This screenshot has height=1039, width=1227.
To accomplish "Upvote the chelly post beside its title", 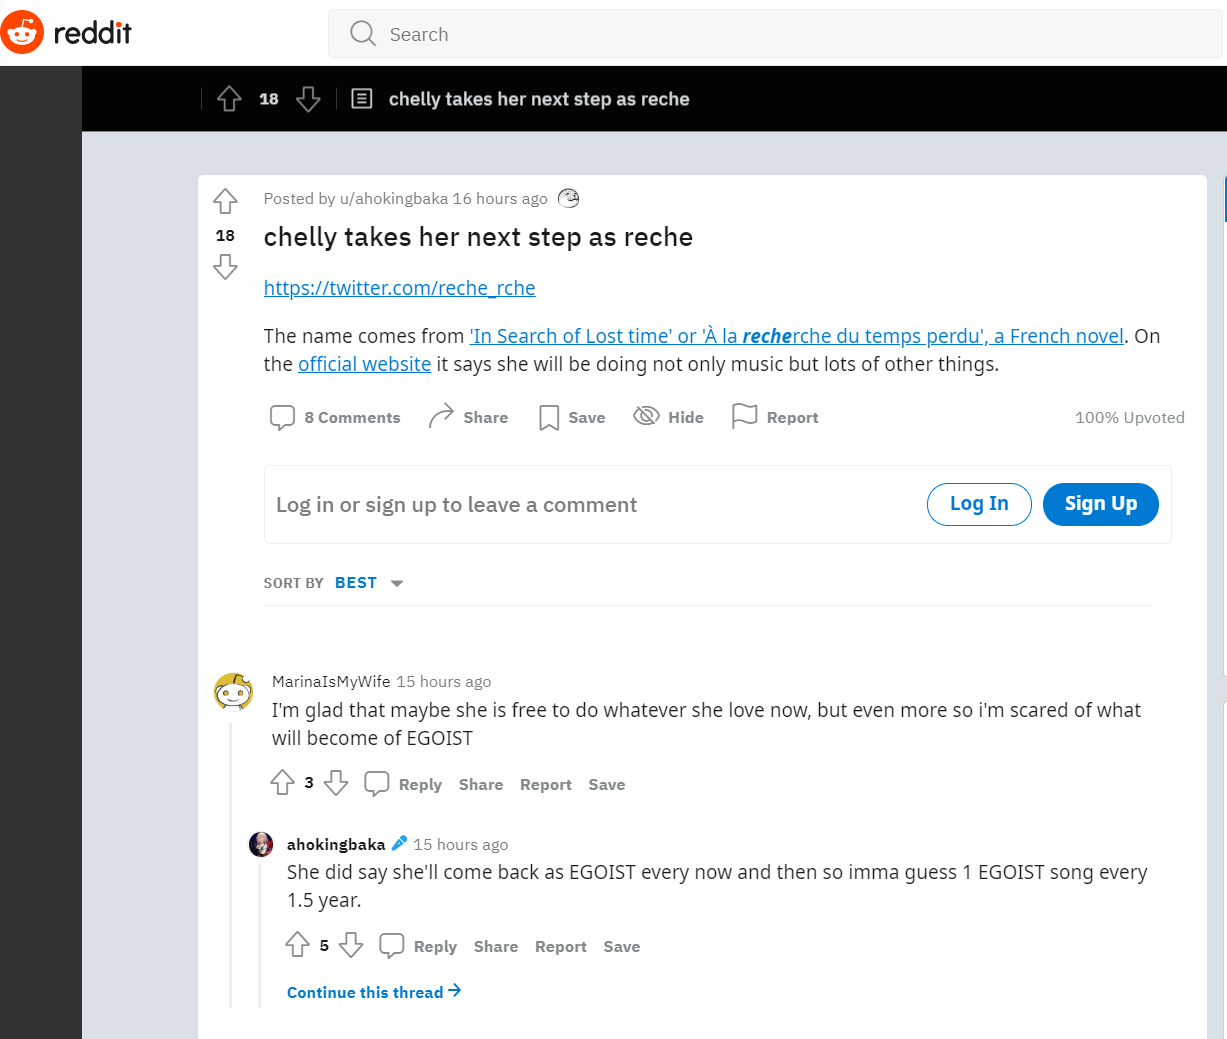I will coord(225,201).
